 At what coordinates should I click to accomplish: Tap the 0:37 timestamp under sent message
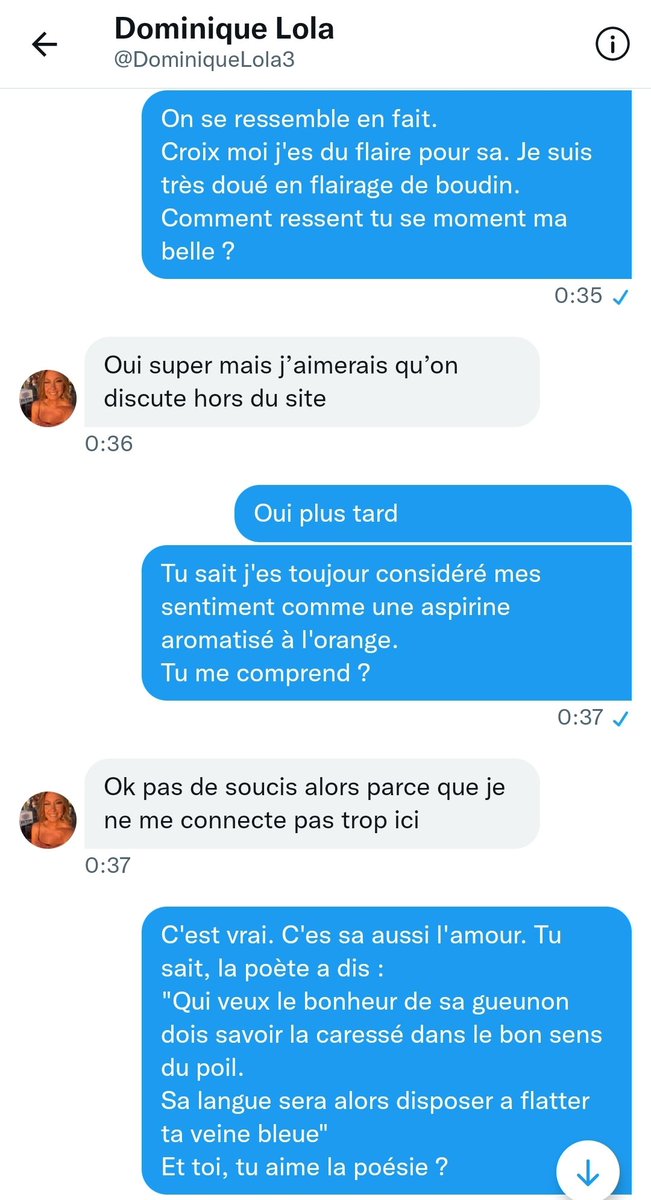(x=579, y=717)
